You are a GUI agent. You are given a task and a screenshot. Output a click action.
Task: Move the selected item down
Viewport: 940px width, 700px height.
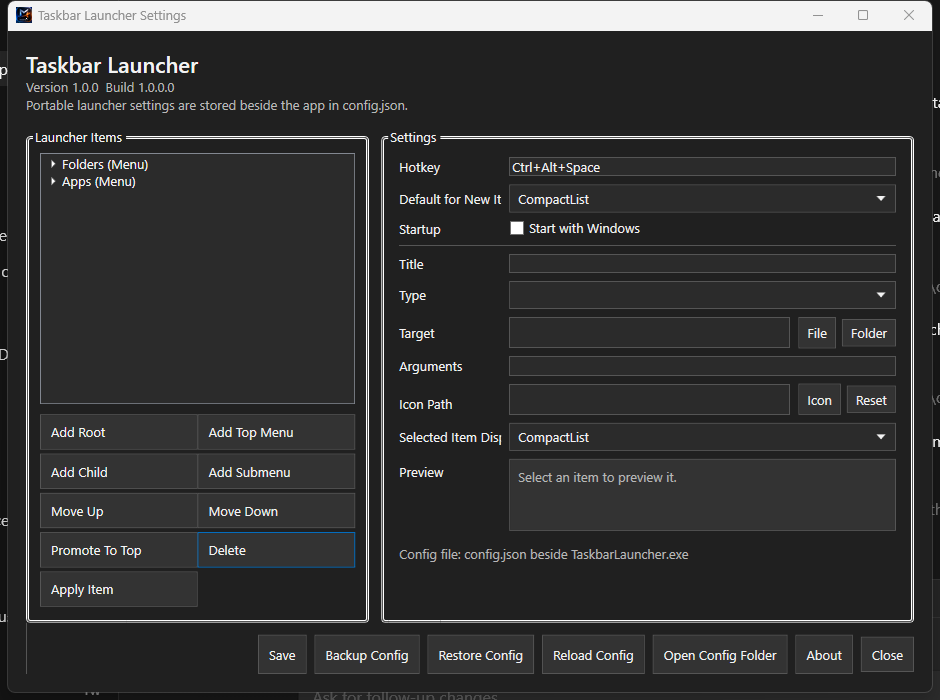pyautogui.click(x=276, y=511)
